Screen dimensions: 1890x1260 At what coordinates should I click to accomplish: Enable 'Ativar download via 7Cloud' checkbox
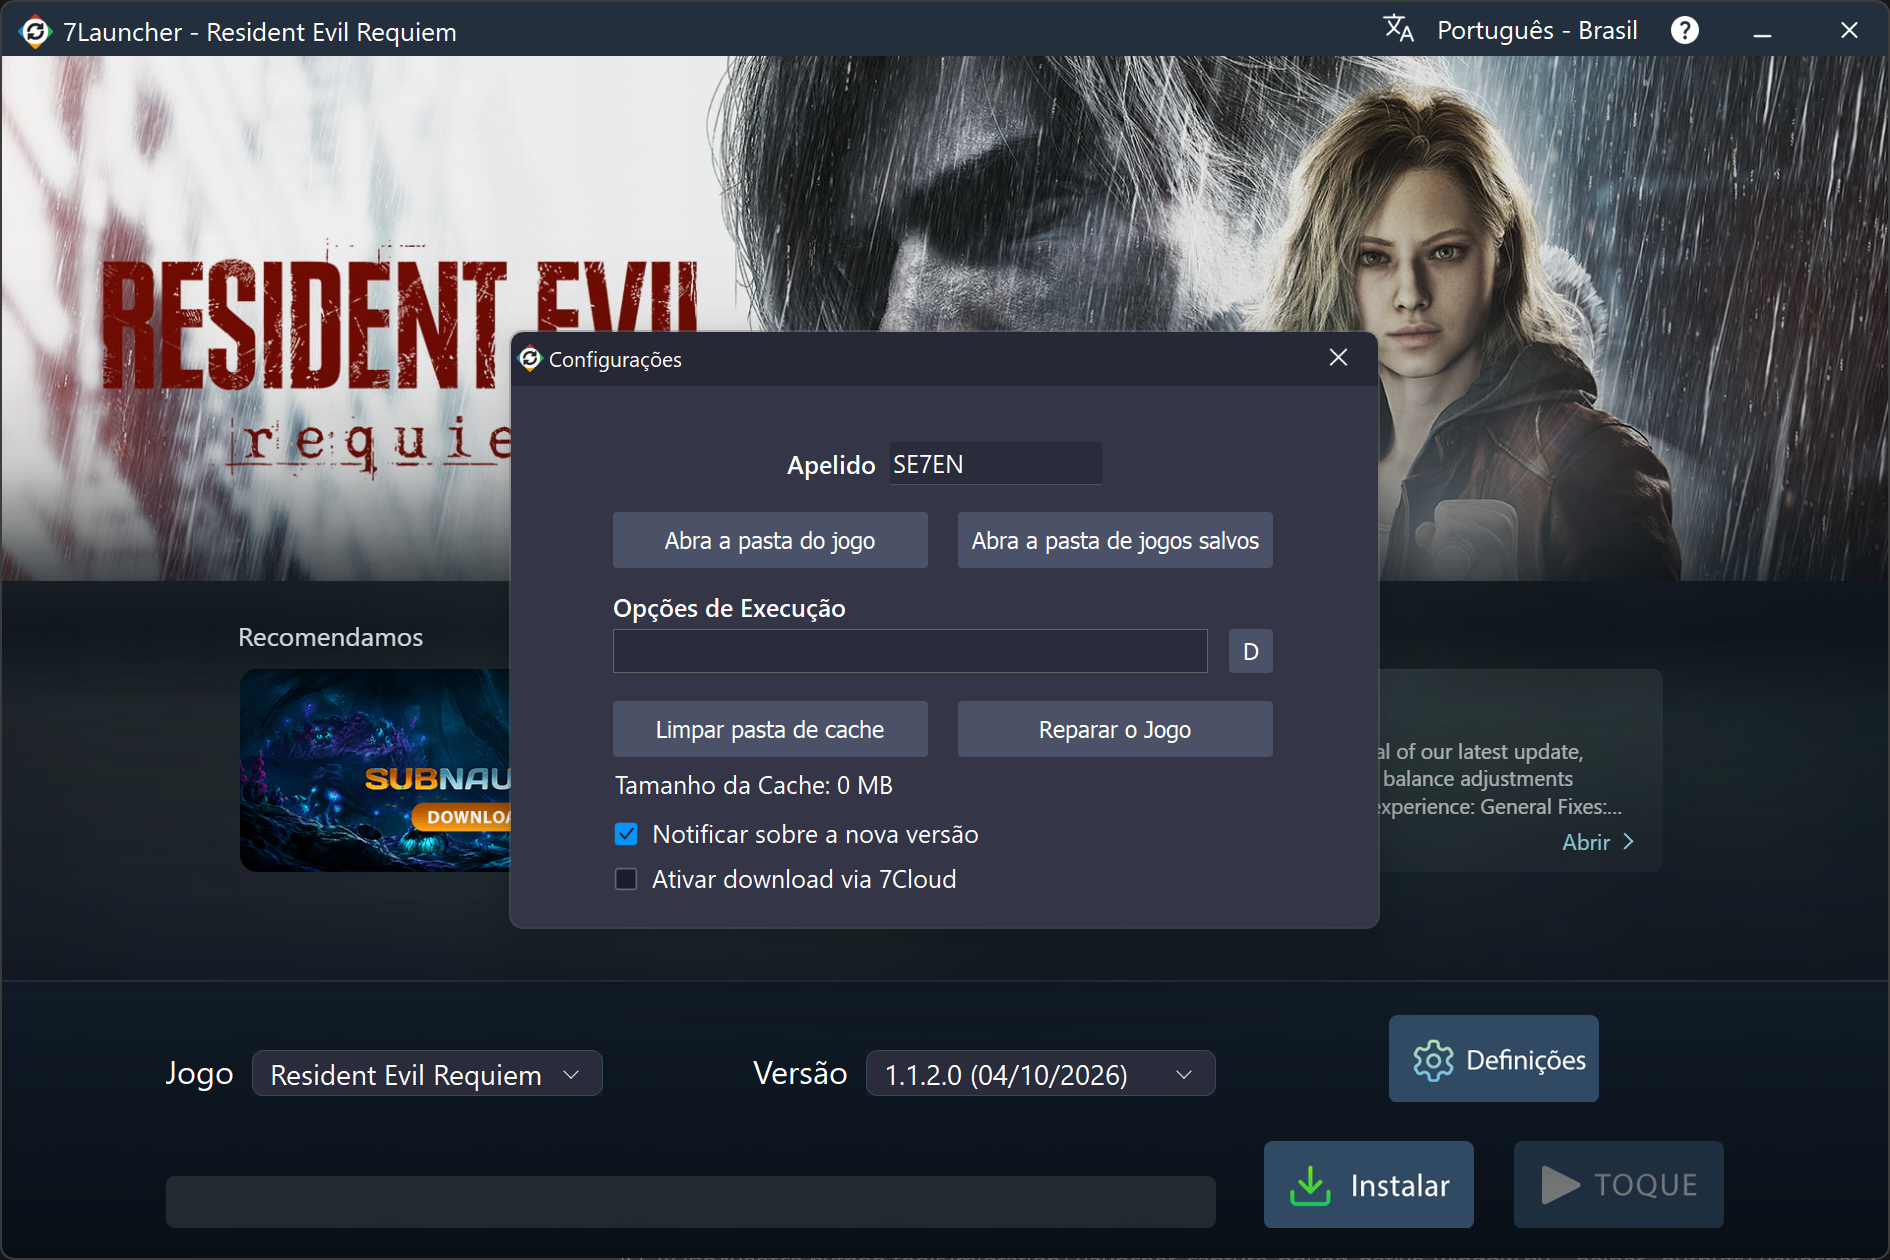click(626, 879)
